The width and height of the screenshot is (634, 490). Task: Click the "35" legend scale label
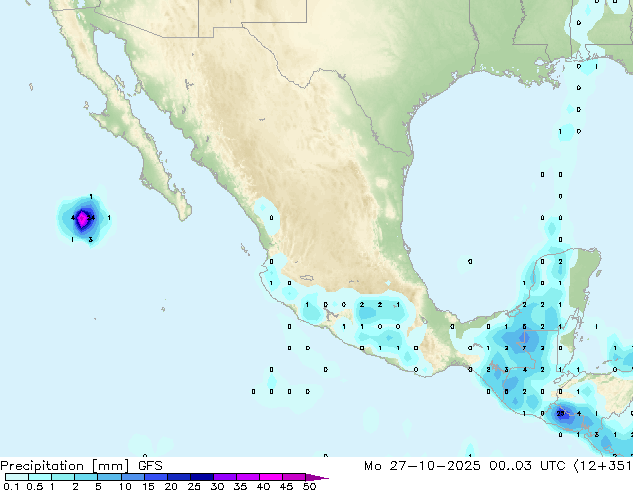click(x=240, y=486)
